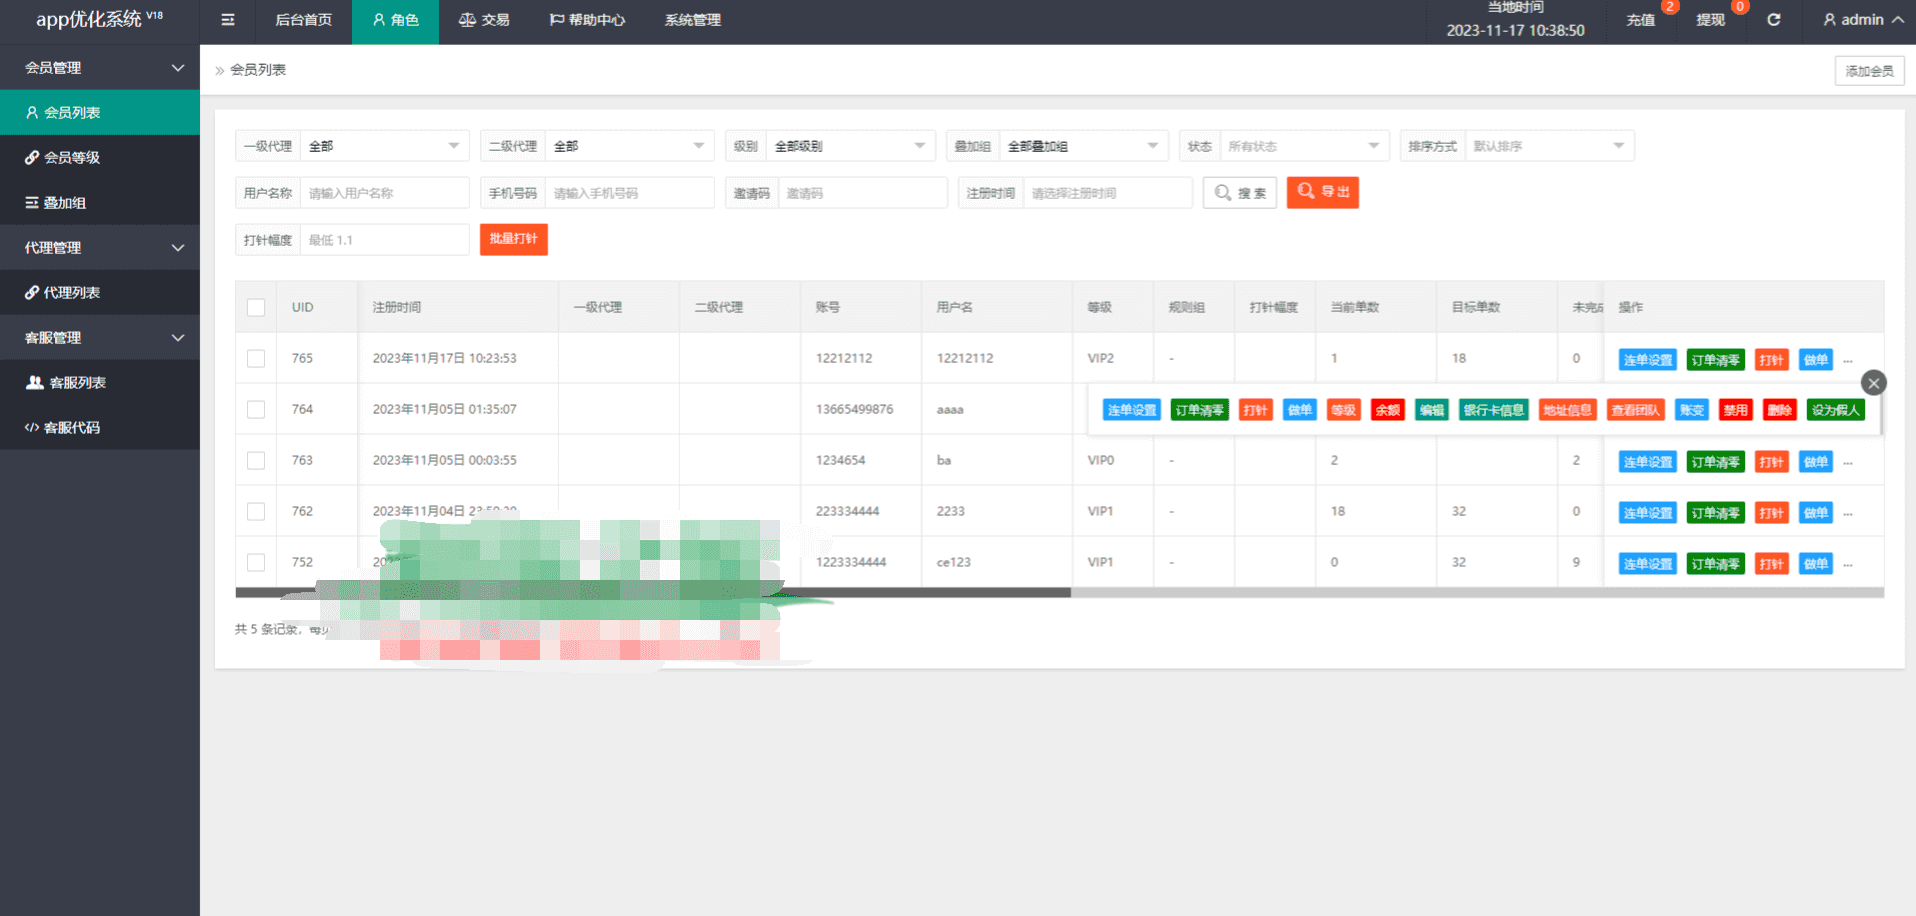Screen dimensions: 1916x916
Task: Open the 系统管理 top menu
Action: point(692,20)
